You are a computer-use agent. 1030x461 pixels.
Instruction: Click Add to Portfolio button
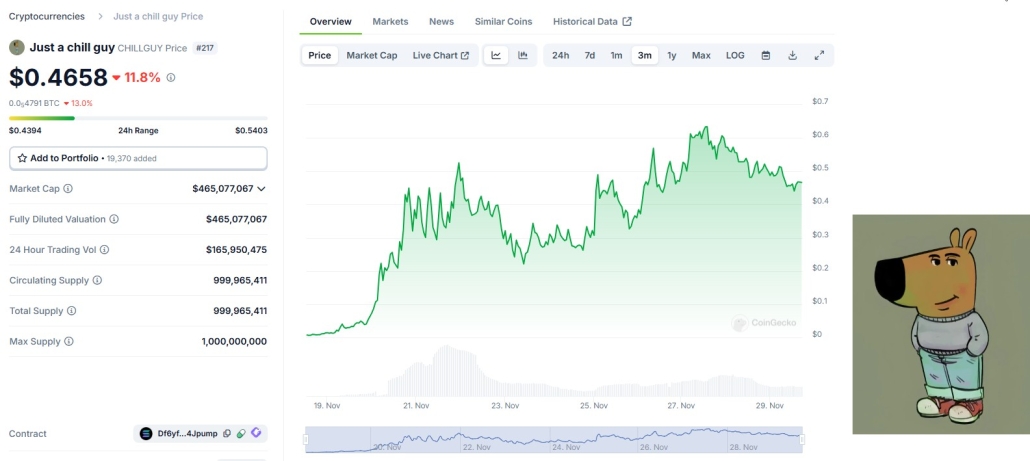pyautogui.click(x=138, y=158)
